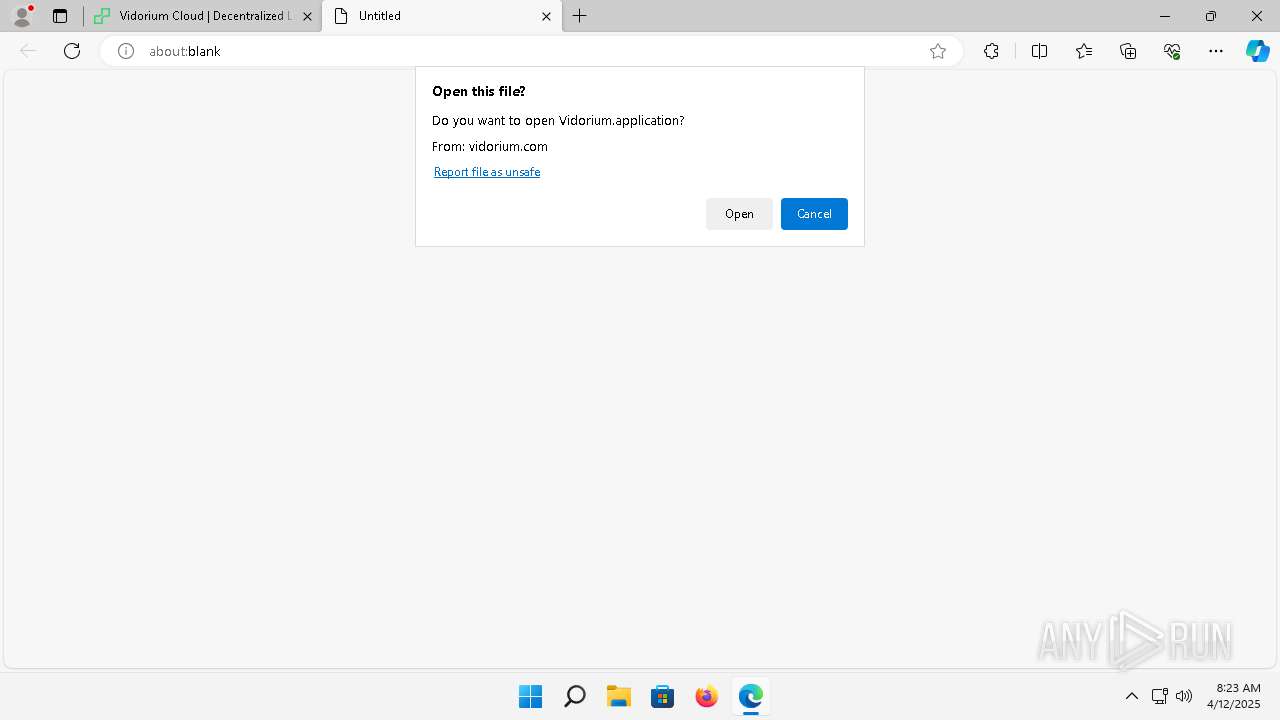Add this page to favorites star
Image resolution: width=1280 pixels, height=720 pixels.
point(938,51)
